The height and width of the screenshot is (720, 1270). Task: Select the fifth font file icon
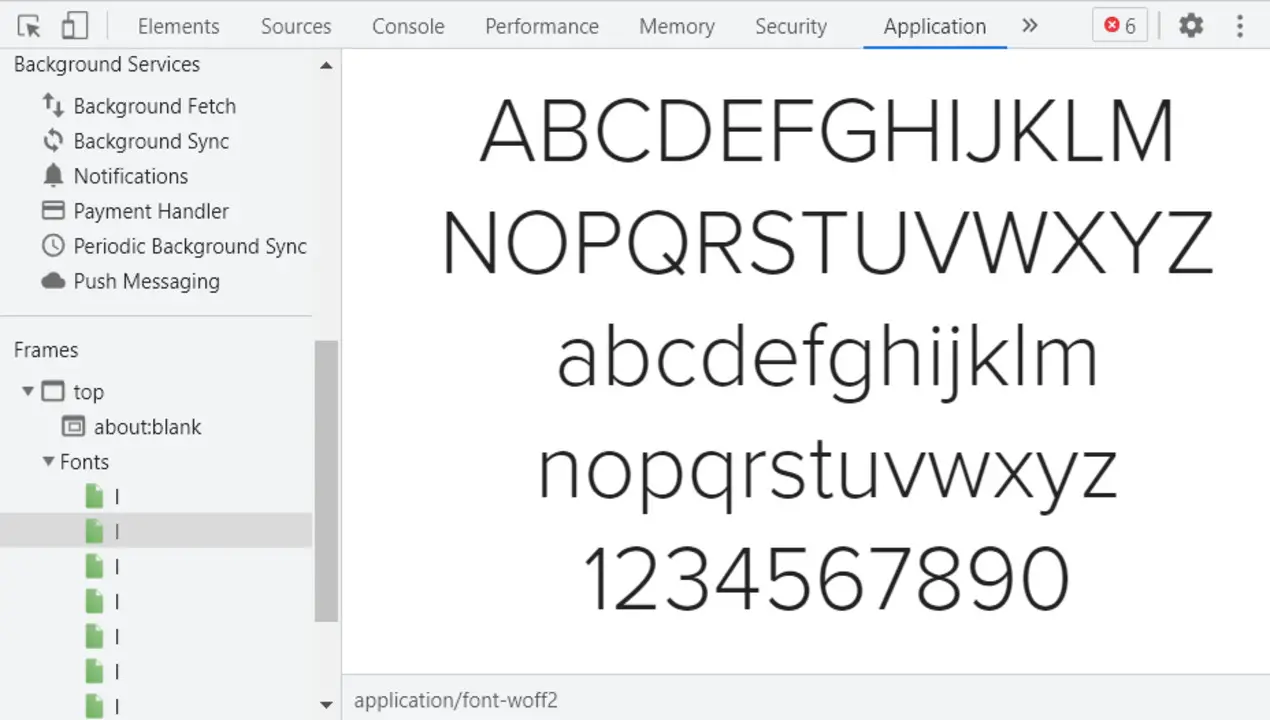[x=94, y=636]
